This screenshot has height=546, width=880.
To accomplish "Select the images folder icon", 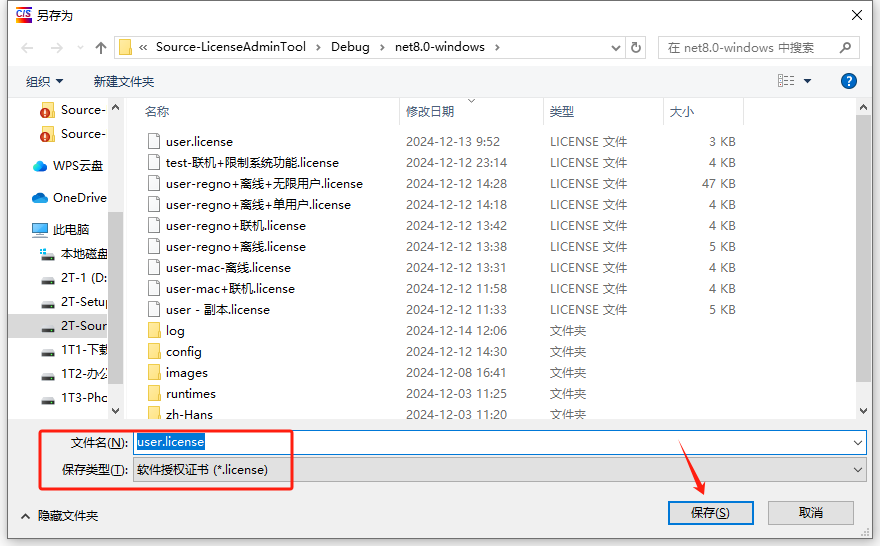I will (x=154, y=373).
